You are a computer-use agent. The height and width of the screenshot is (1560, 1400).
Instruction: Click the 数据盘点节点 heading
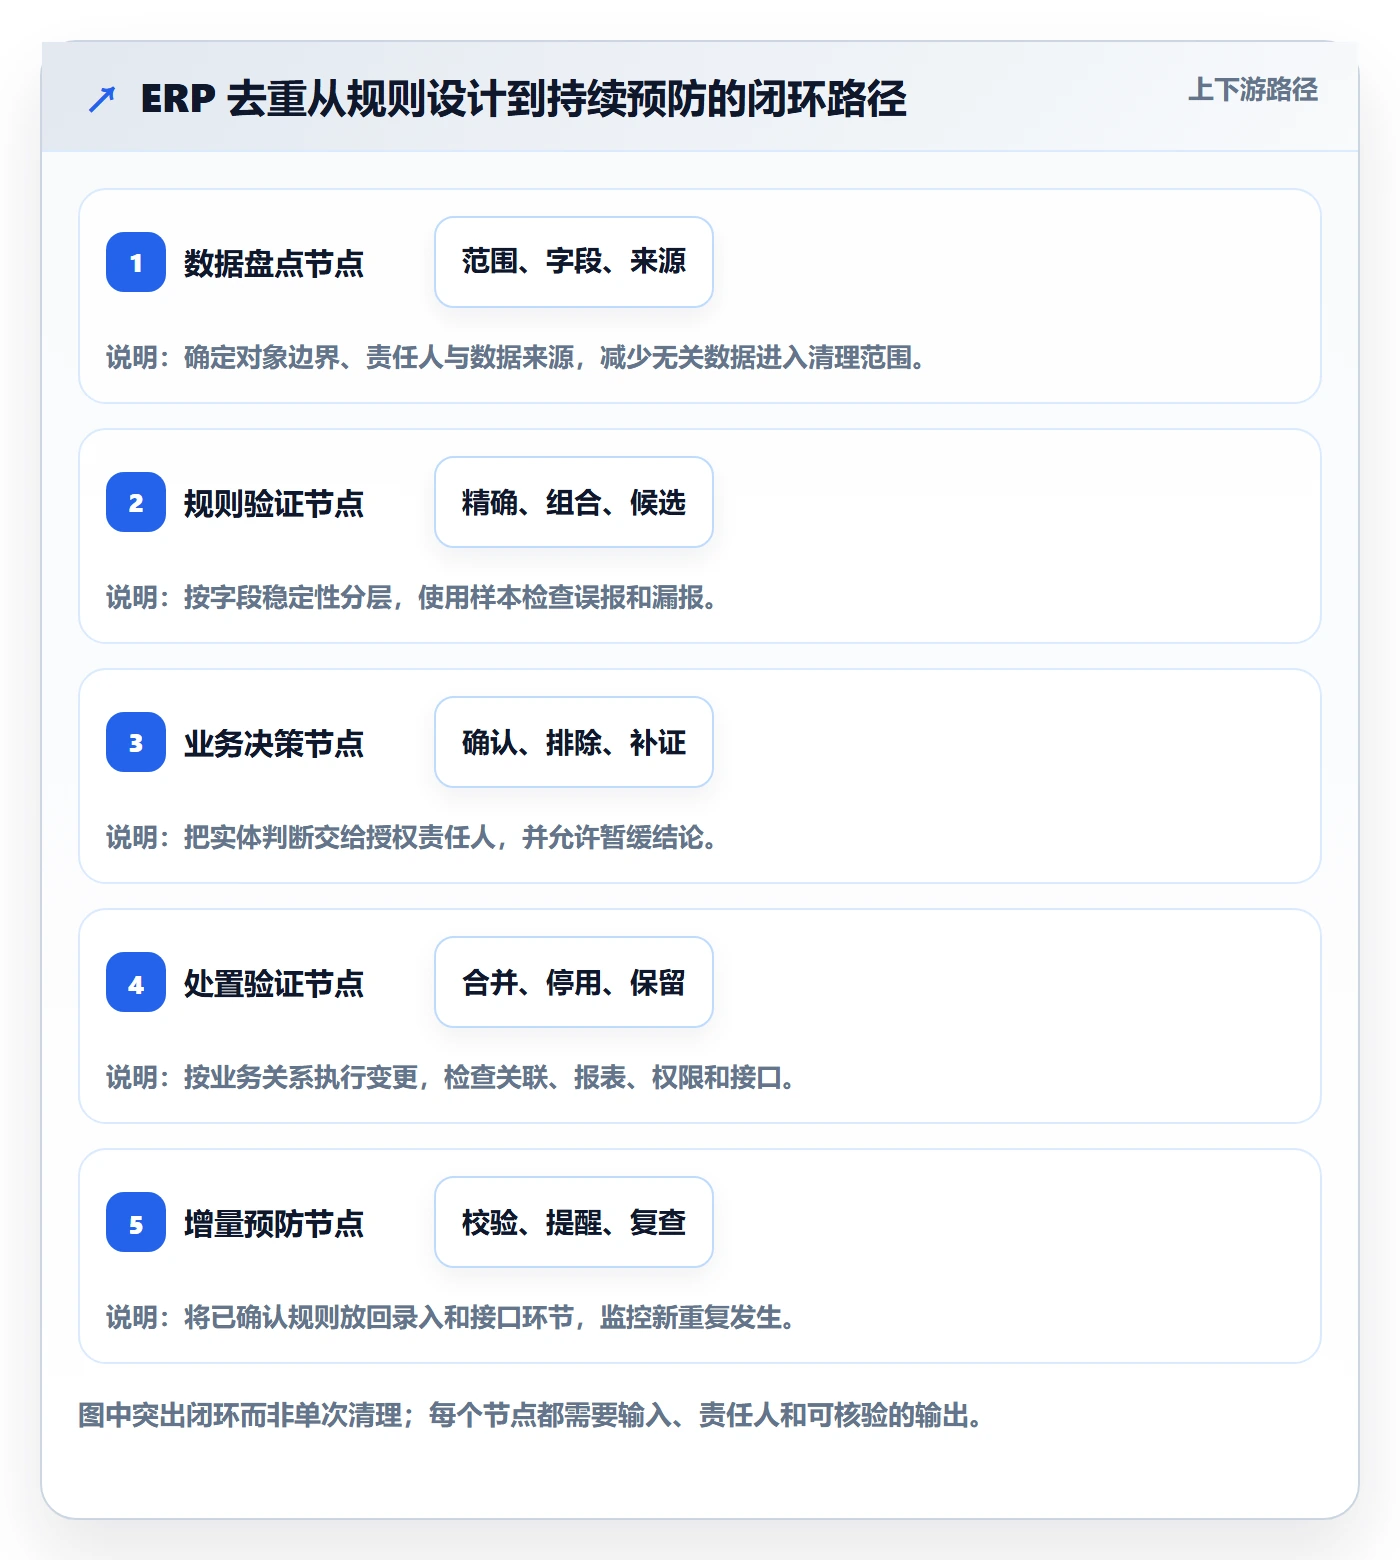274,263
